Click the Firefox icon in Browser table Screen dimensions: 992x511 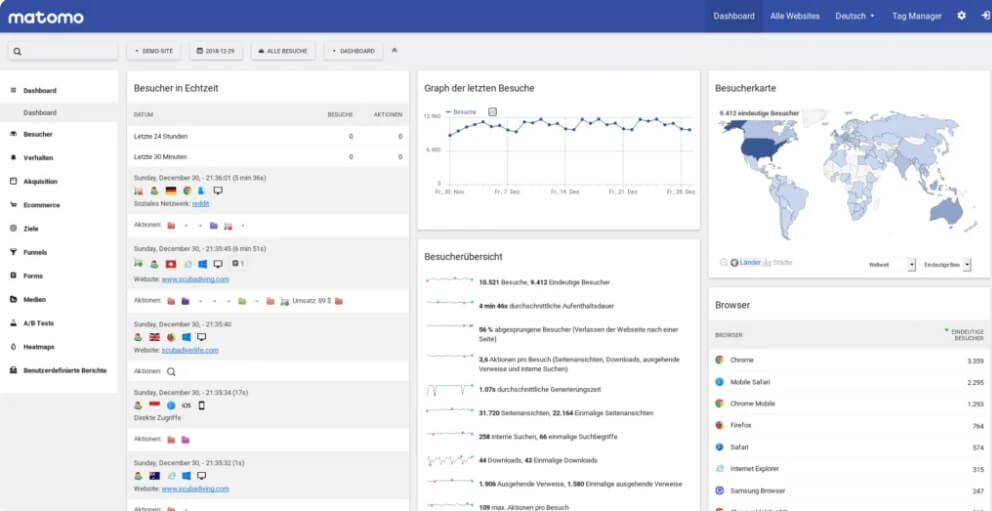pos(719,425)
